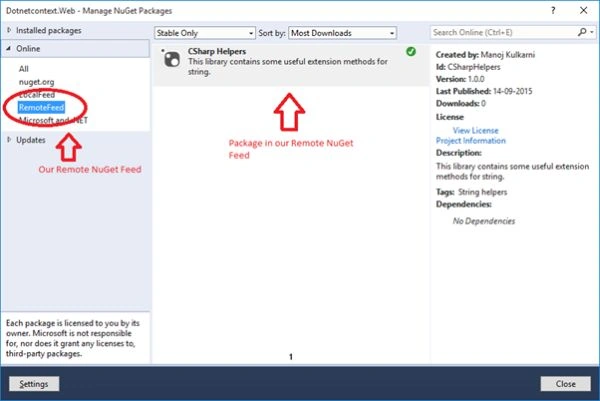Select the nuget.org source
The image size is (600, 401).
(36, 82)
